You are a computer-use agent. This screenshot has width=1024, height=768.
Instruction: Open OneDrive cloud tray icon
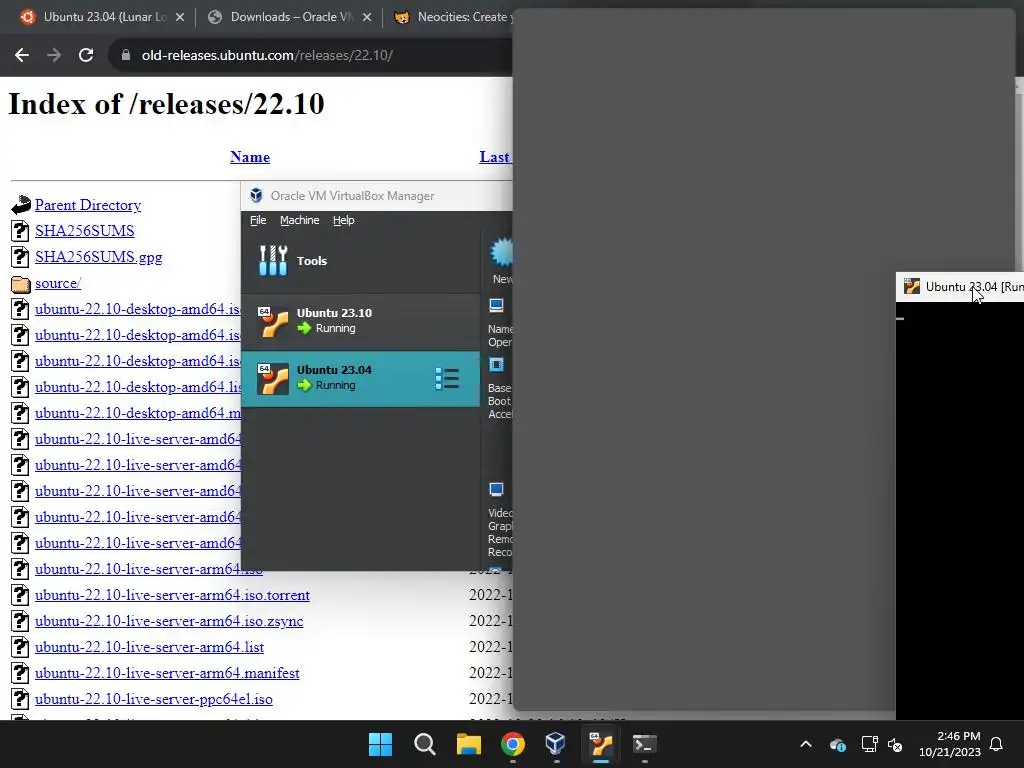[837, 744]
